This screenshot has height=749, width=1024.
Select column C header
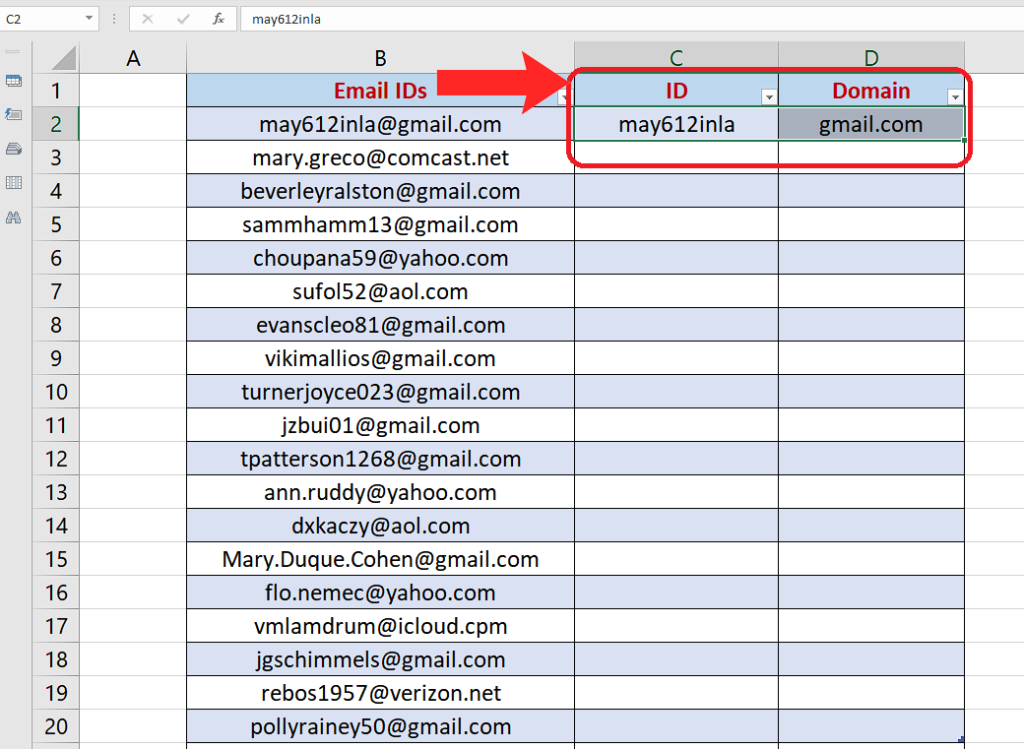[676, 58]
